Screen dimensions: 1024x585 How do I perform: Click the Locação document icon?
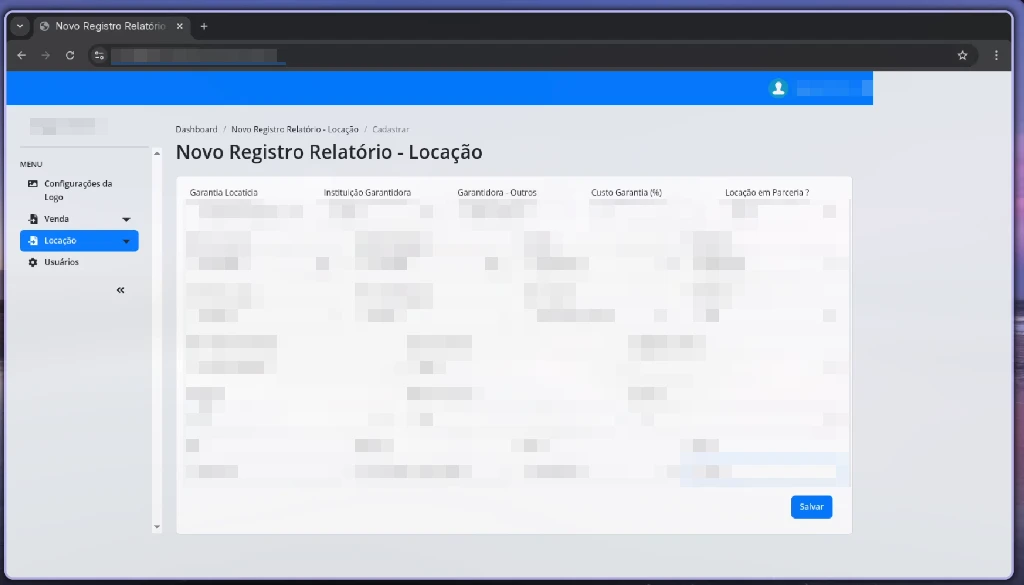[x=33, y=241]
